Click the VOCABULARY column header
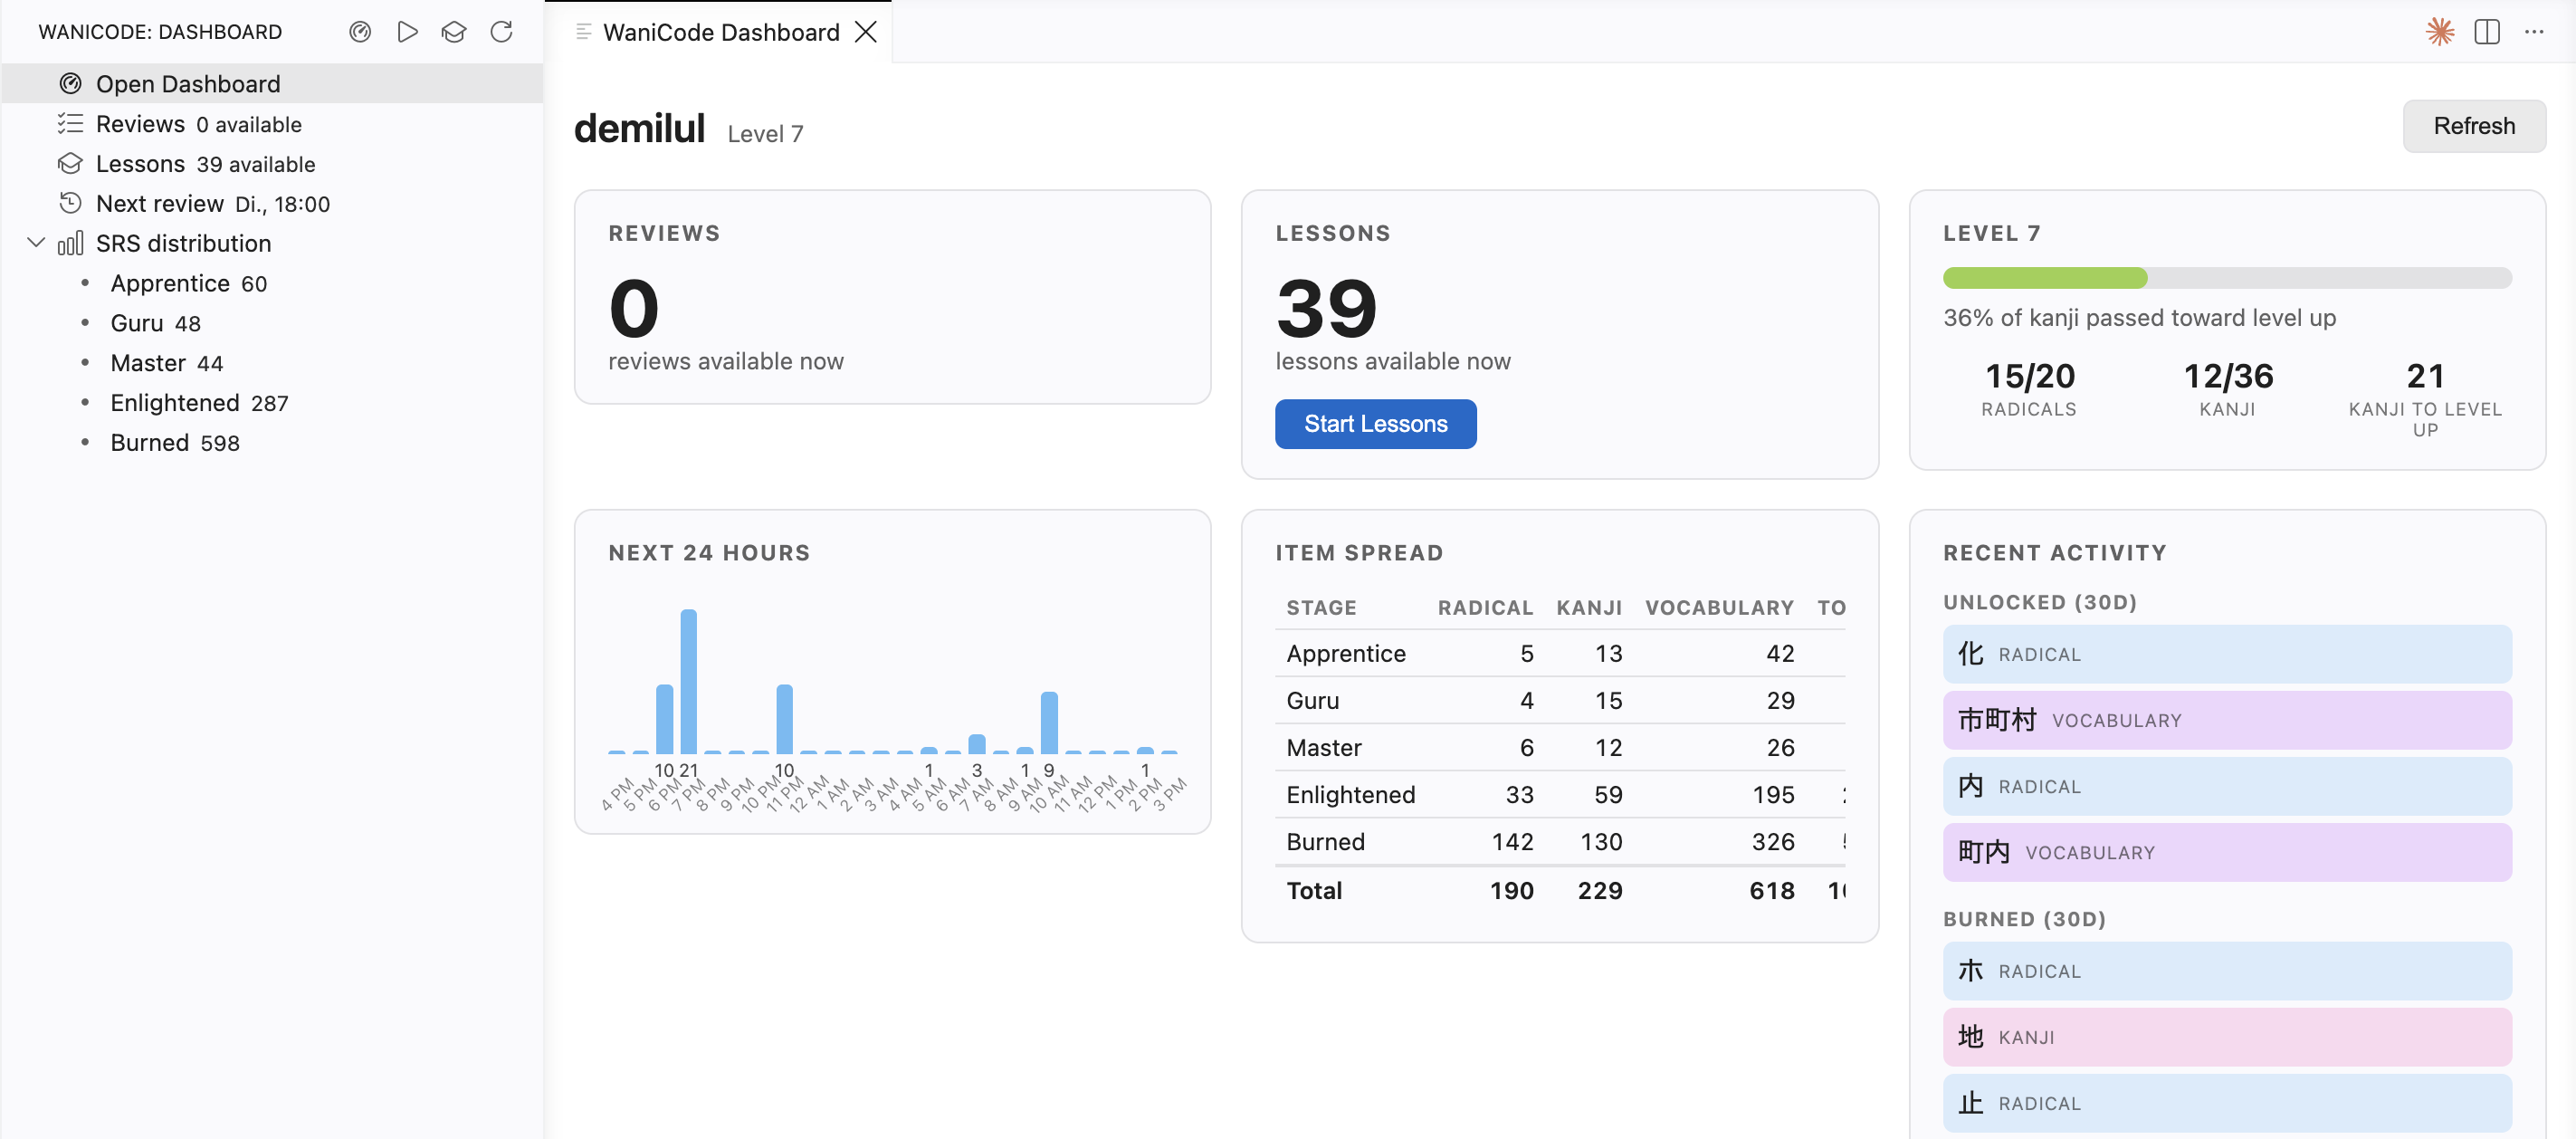 click(x=1719, y=608)
